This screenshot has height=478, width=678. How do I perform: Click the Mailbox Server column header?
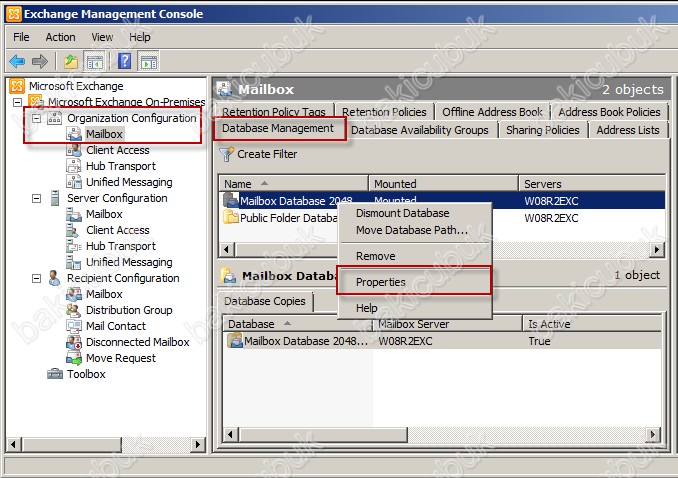click(x=448, y=324)
